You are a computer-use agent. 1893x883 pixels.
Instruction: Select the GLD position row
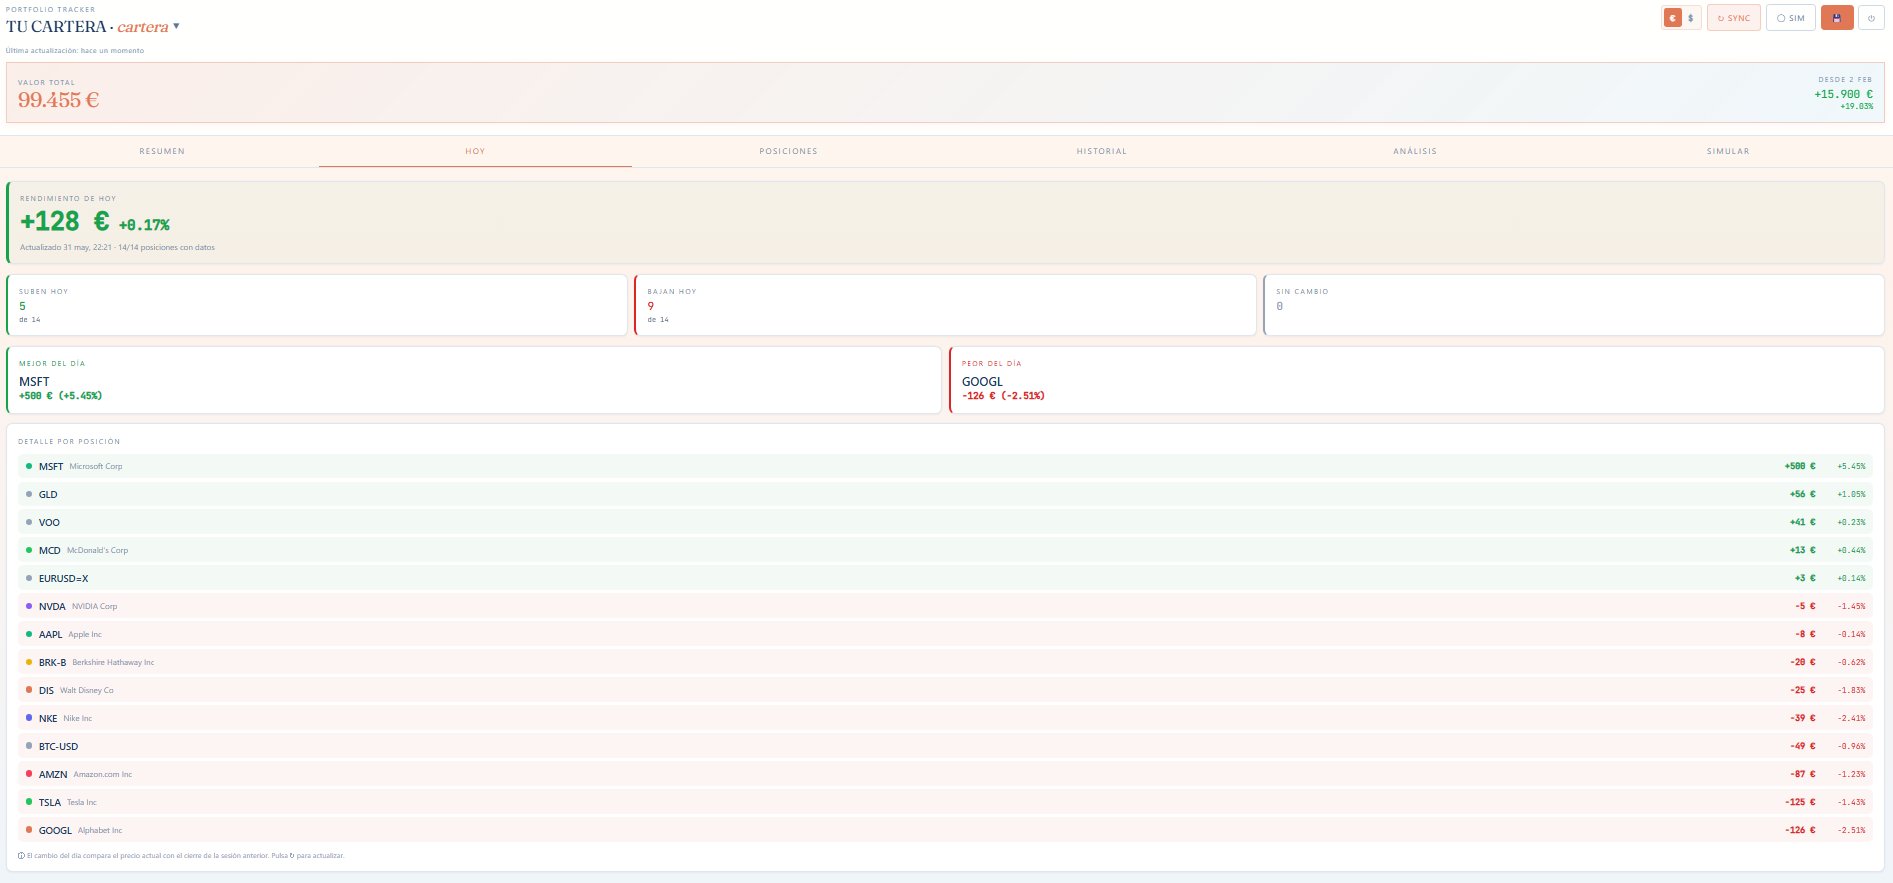[x=945, y=494]
